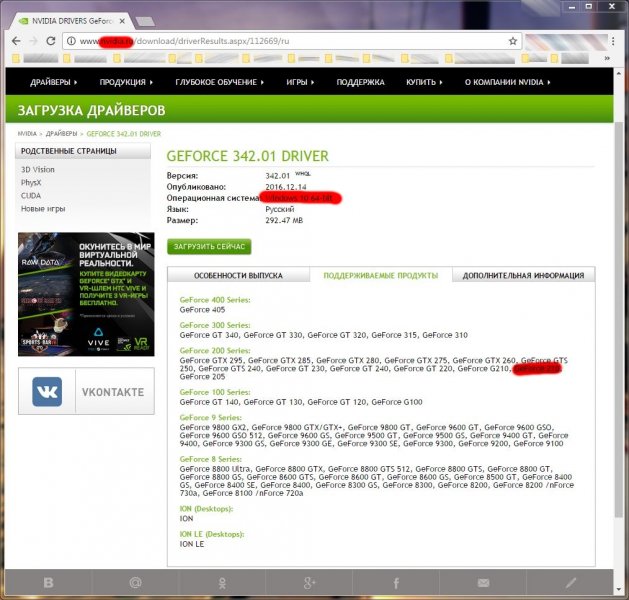Screen dimensions: 629x600
Task: Click the pencil icon in share bar
Action: tap(571, 582)
